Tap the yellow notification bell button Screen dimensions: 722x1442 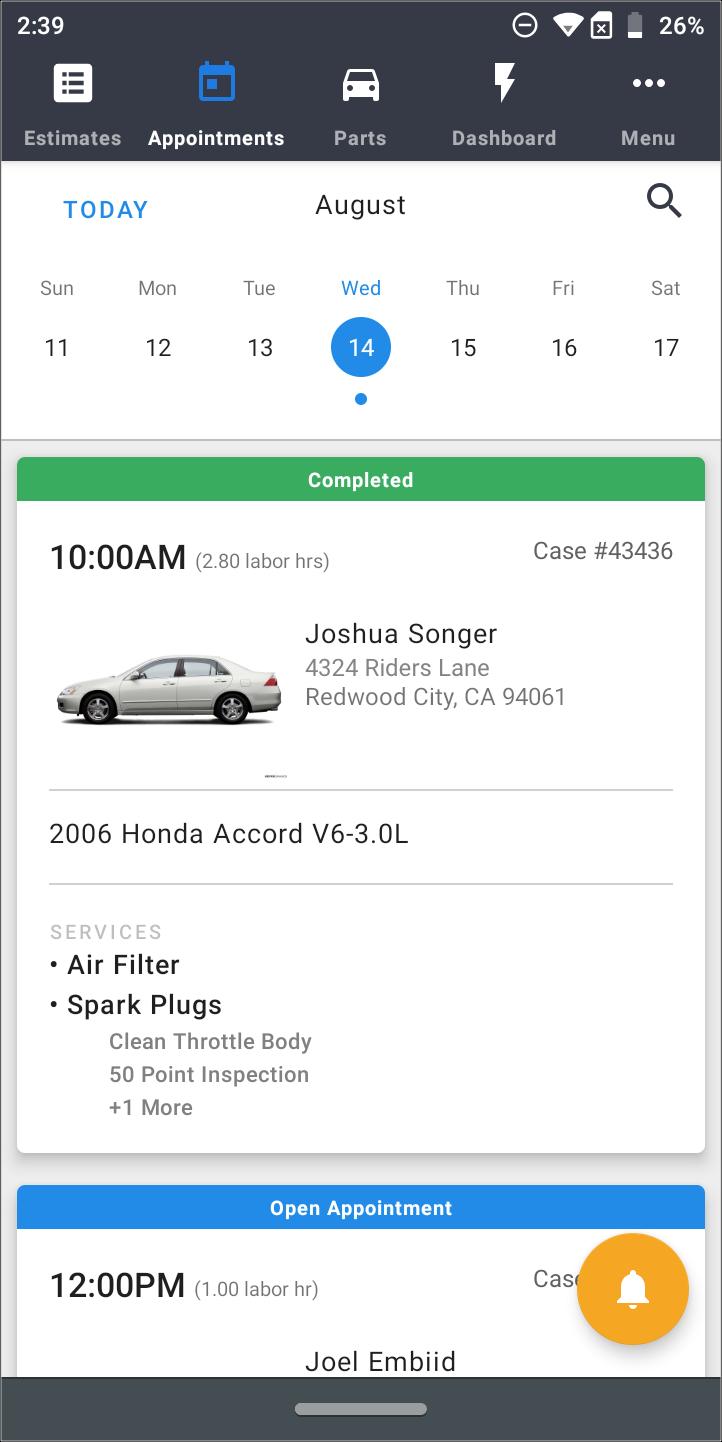632,1290
